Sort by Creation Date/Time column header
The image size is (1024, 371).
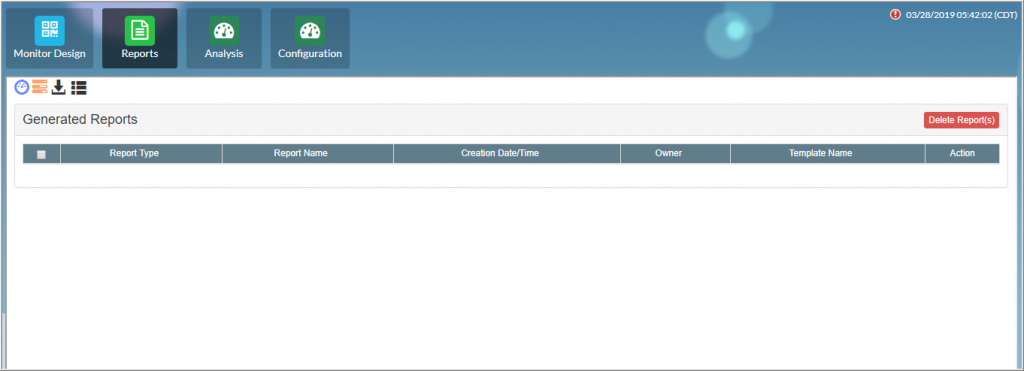[500, 153]
